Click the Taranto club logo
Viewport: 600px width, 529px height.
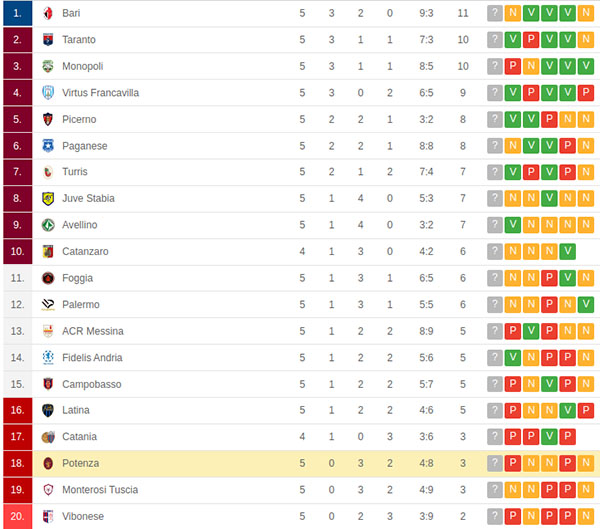click(x=48, y=40)
